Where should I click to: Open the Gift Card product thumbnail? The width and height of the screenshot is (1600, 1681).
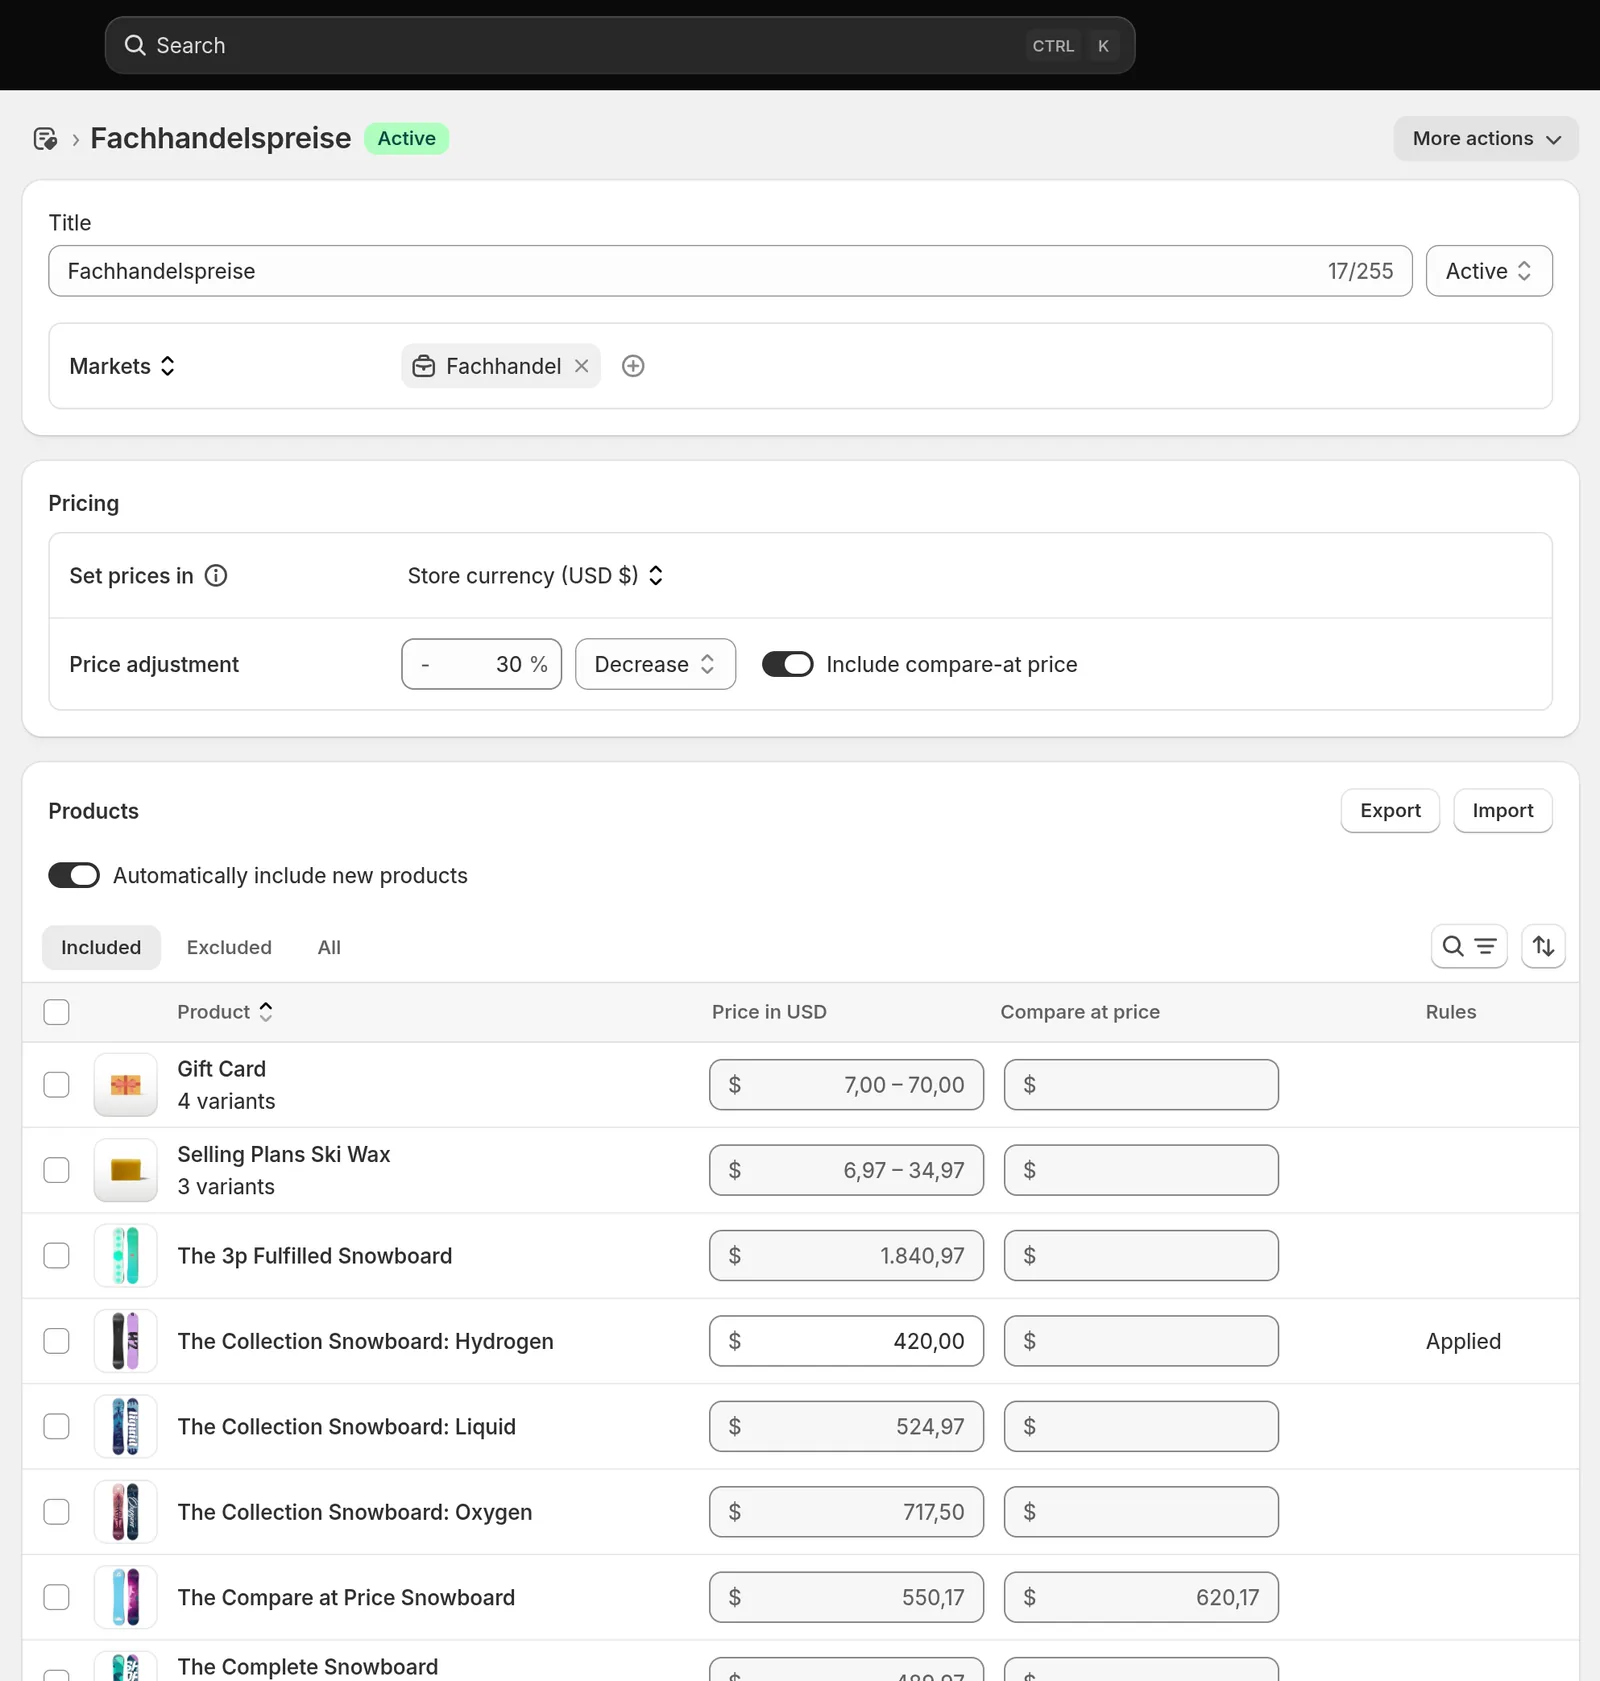click(126, 1085)
